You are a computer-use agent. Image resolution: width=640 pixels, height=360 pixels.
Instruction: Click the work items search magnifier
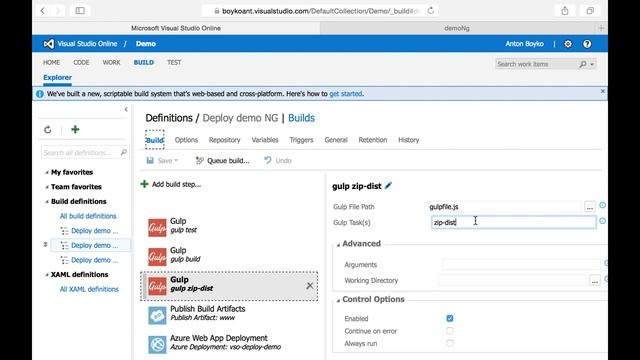583,64
